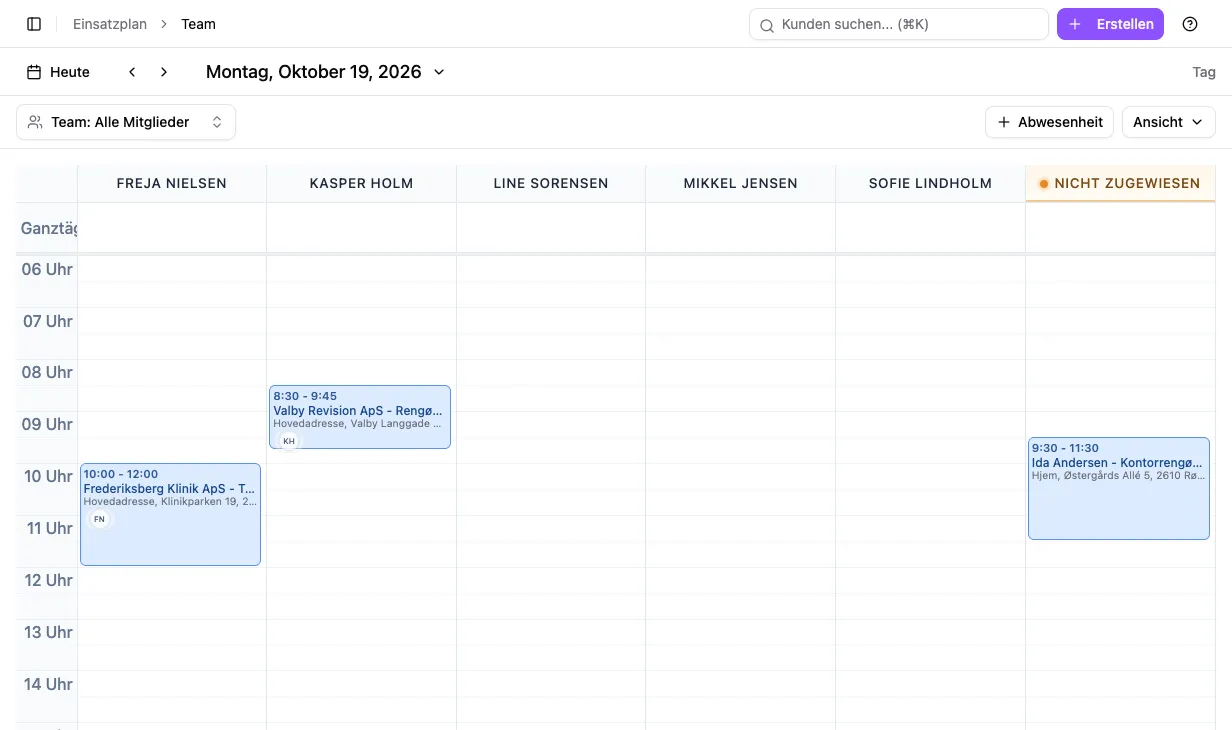This screenshot has width=1232, height=730.
Task: Select the Line Sorensen column header
Action: tap(551, 184)
